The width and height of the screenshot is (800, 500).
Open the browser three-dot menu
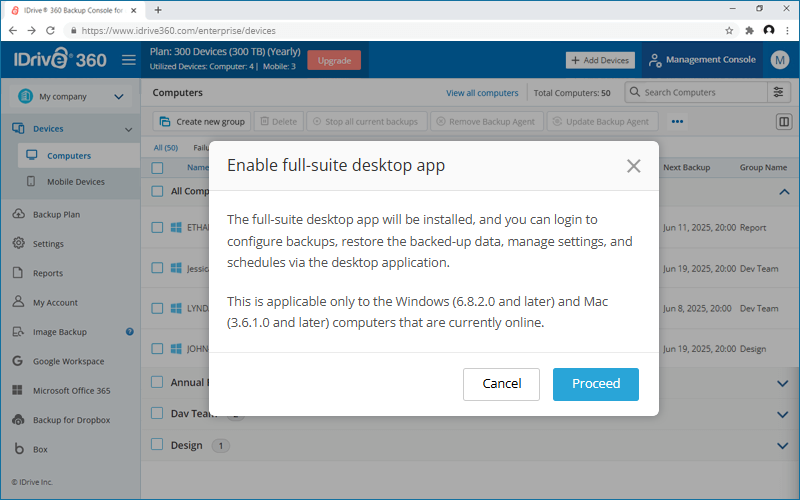788,31
